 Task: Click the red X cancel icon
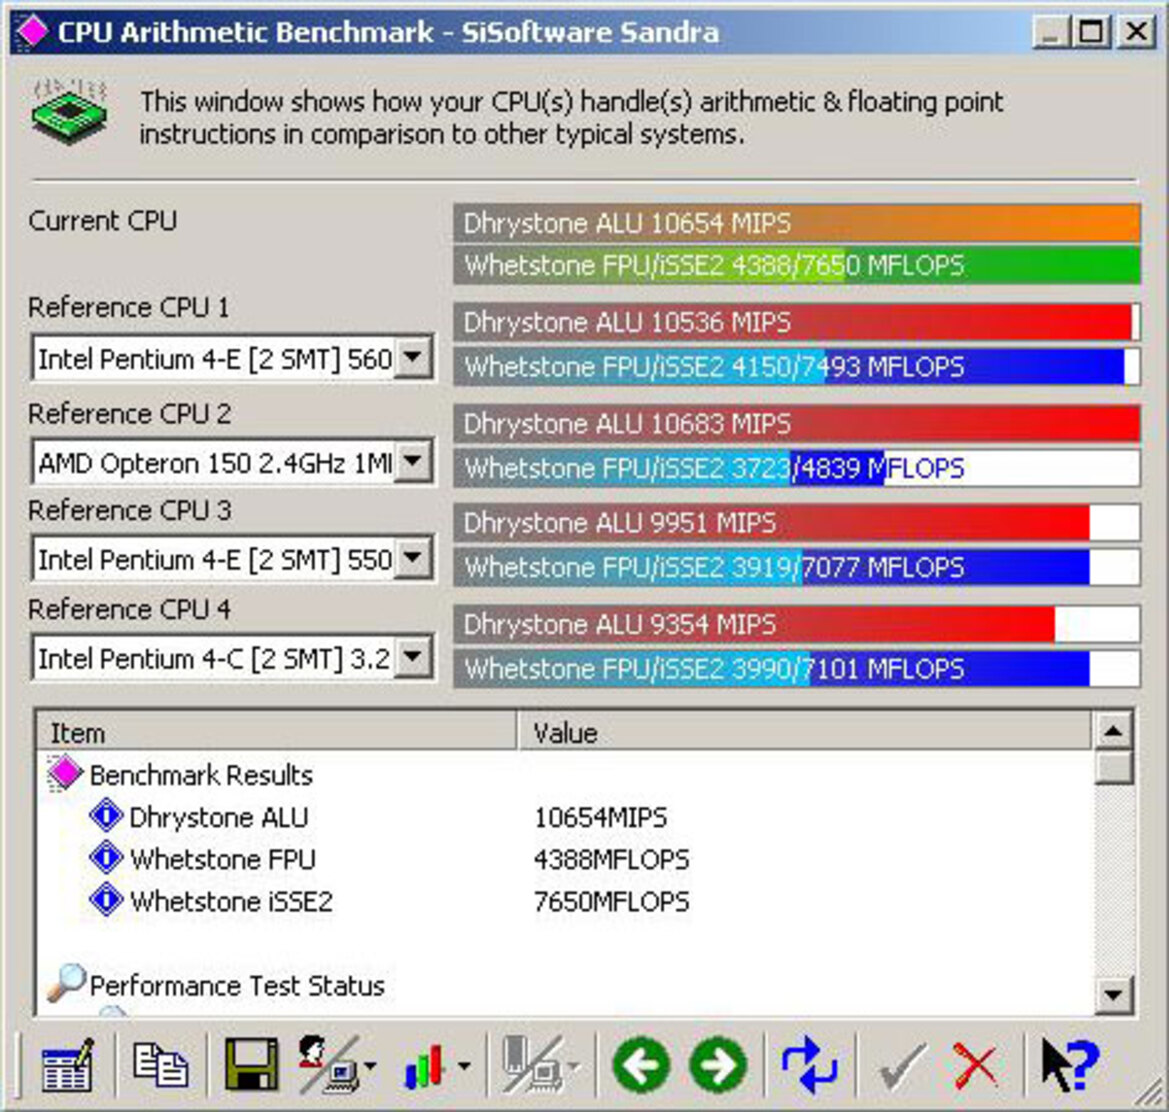tap(975, 1065)
